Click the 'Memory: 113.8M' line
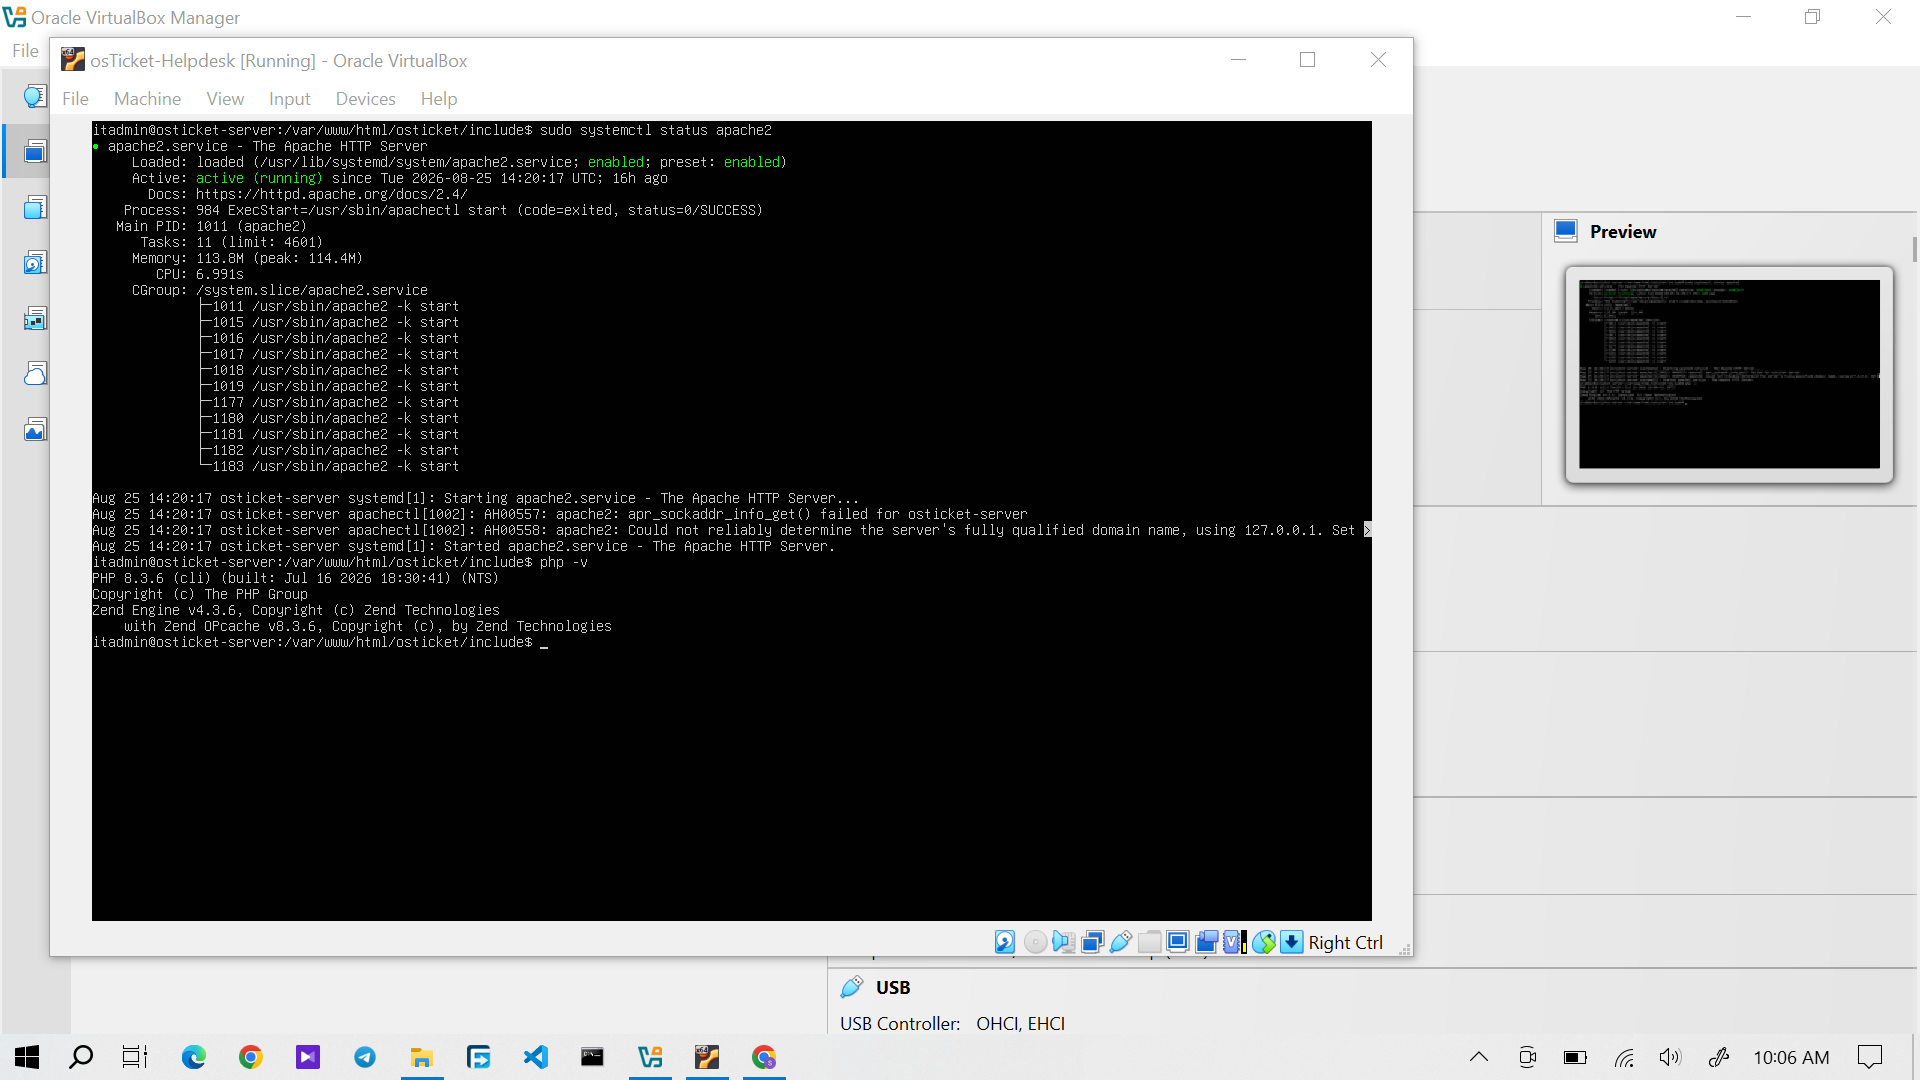 pos(247,258)
